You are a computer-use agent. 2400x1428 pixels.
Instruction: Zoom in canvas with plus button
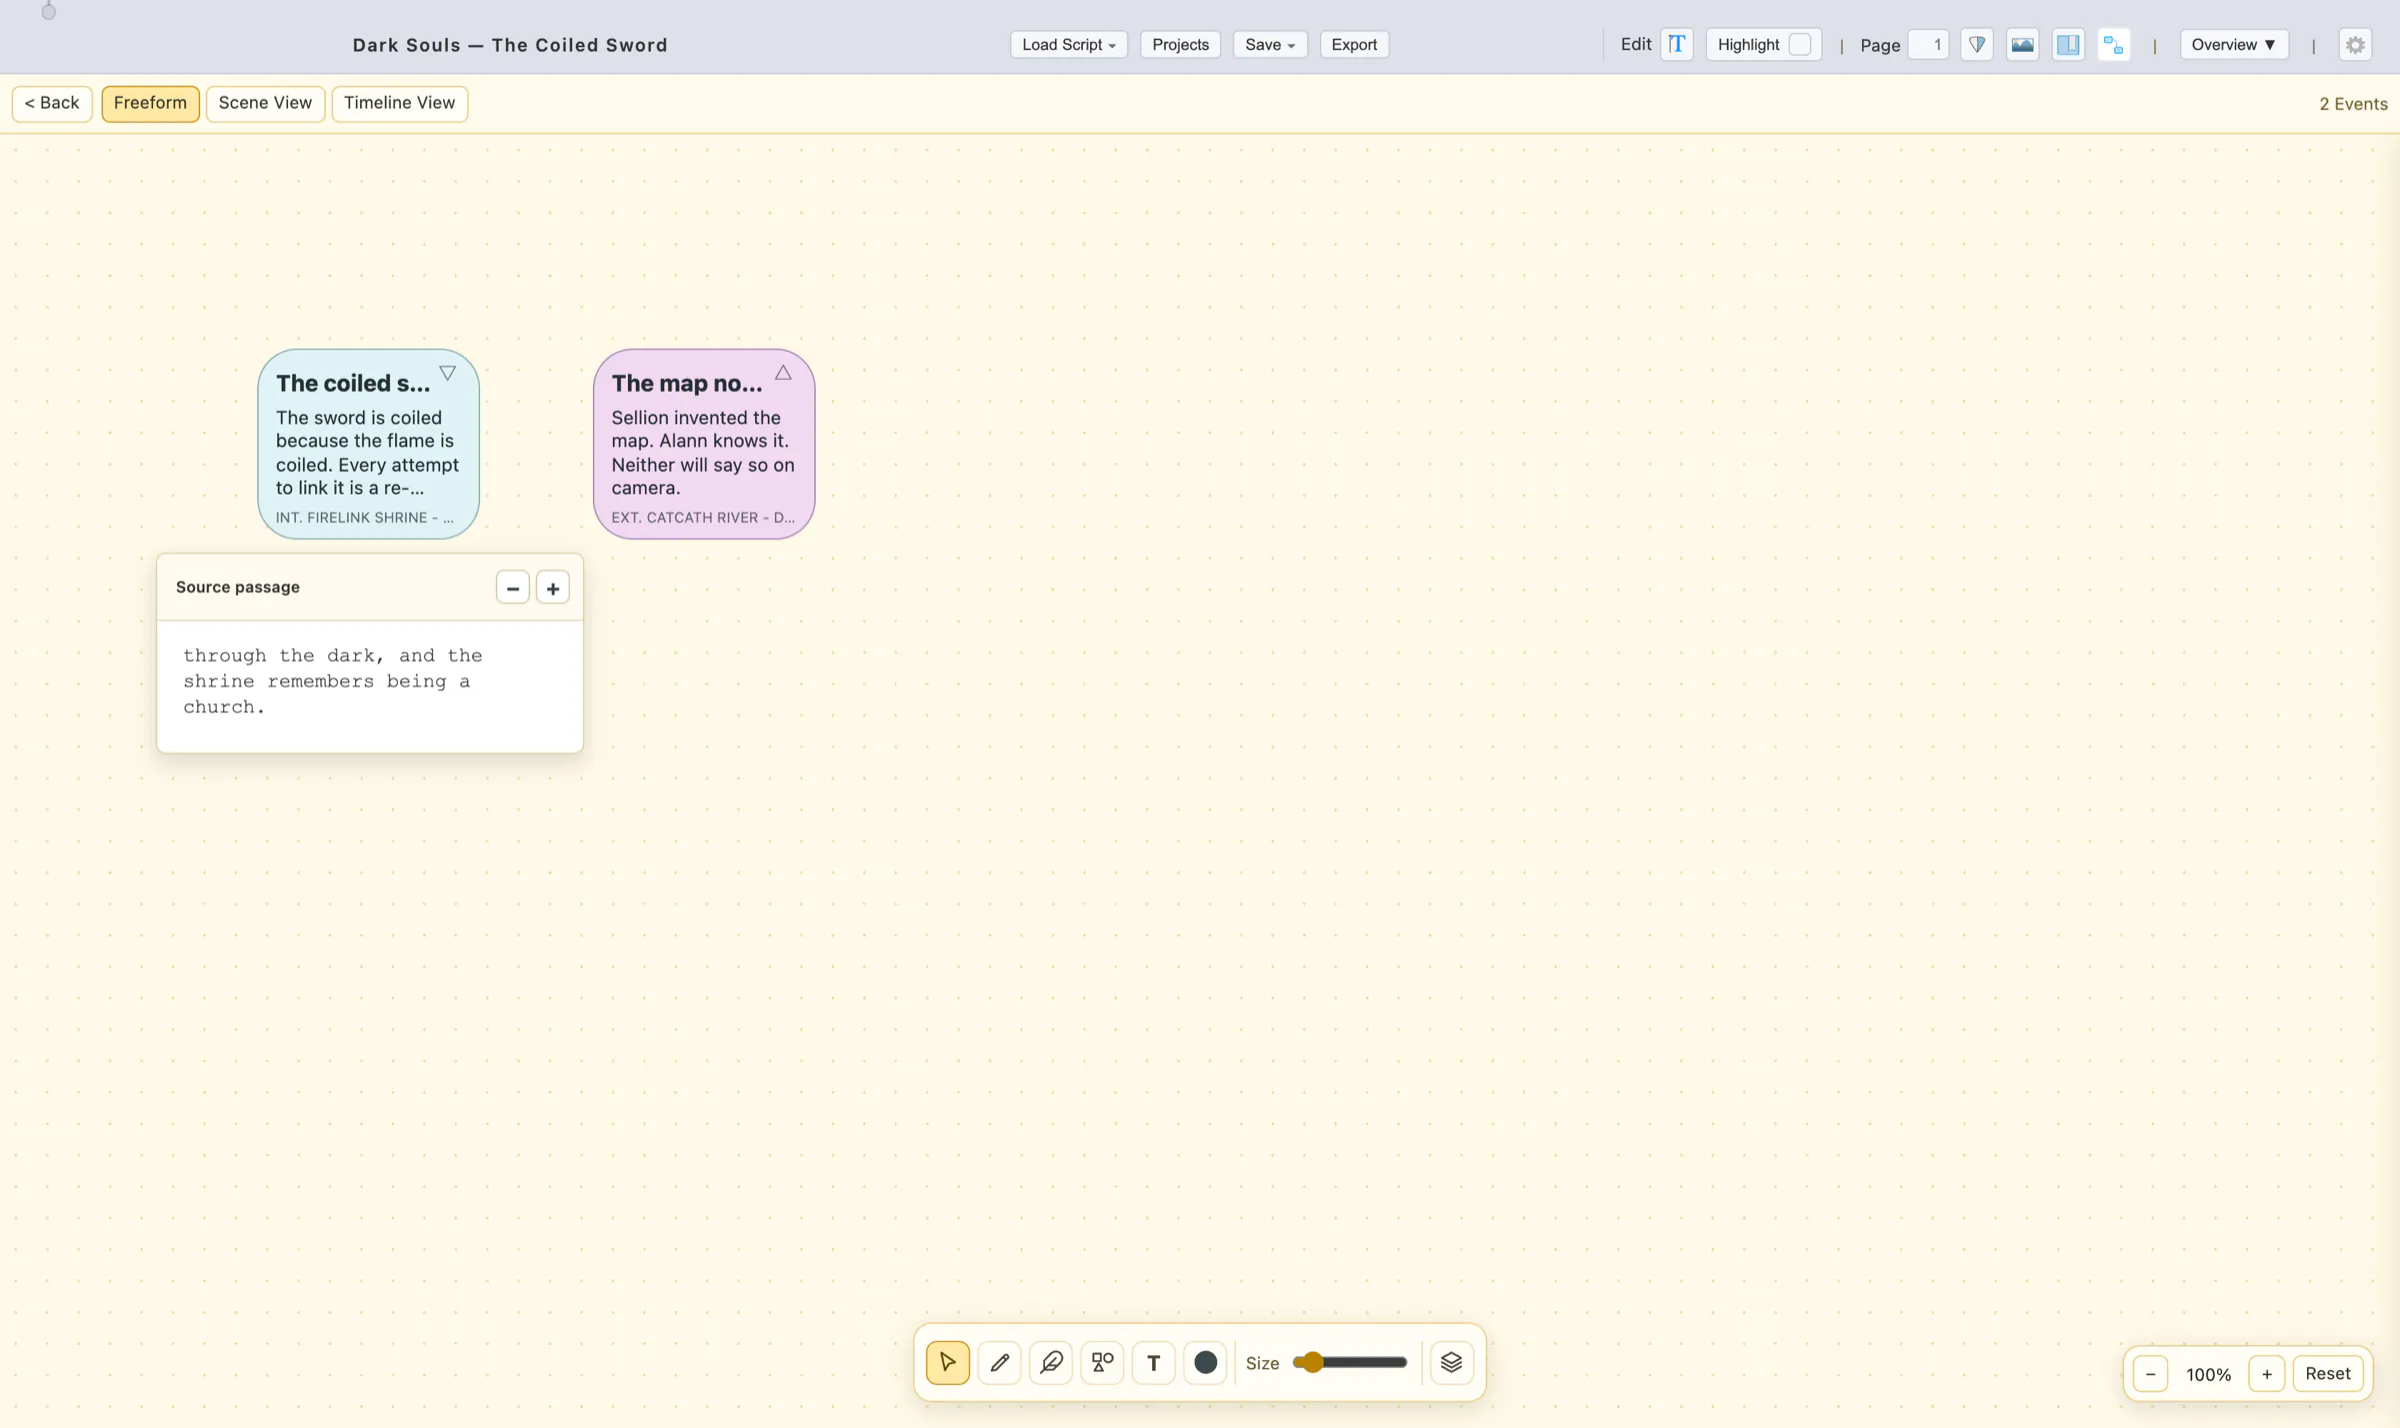2267,1374
